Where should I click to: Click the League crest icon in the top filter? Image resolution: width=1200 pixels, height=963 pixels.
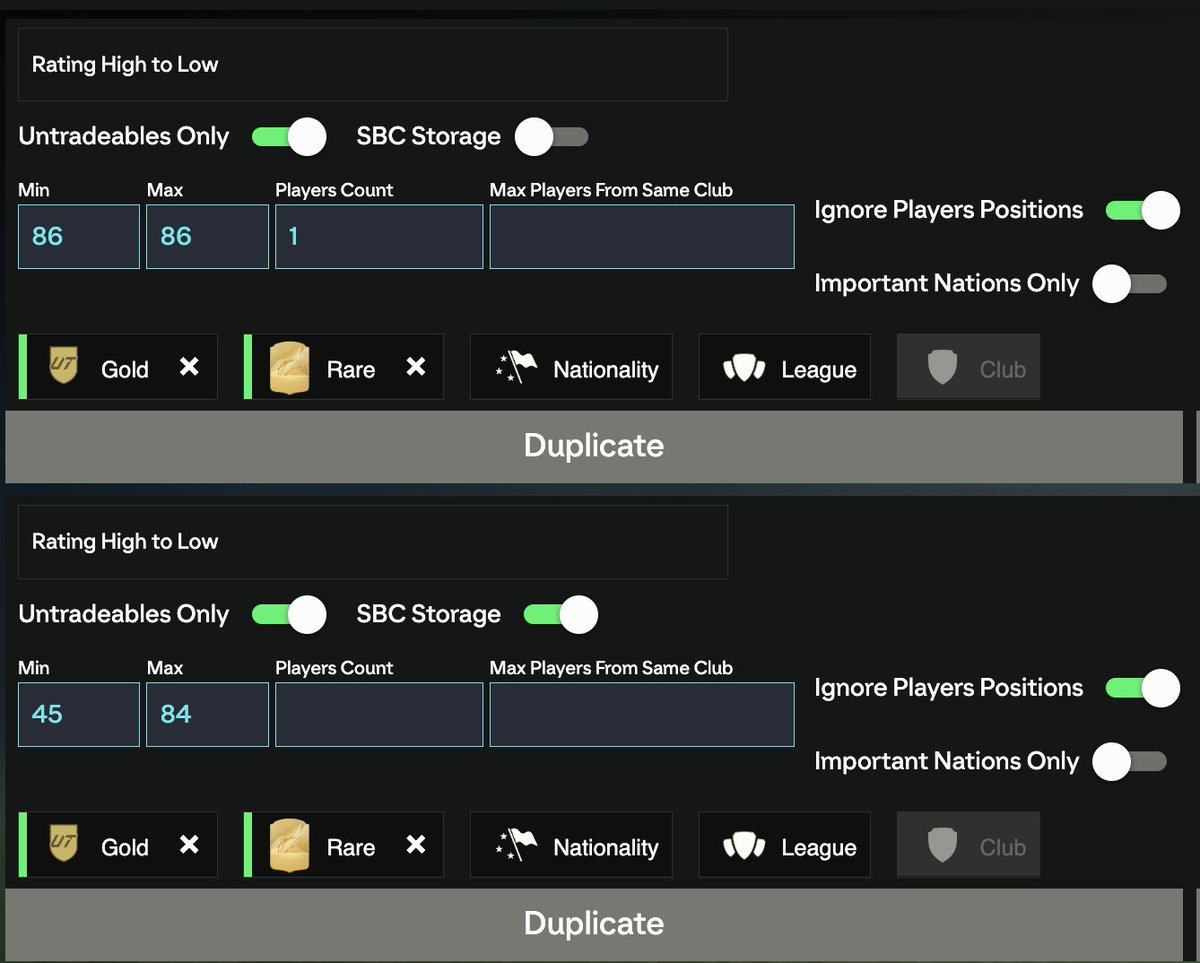(x=743, y=369)
